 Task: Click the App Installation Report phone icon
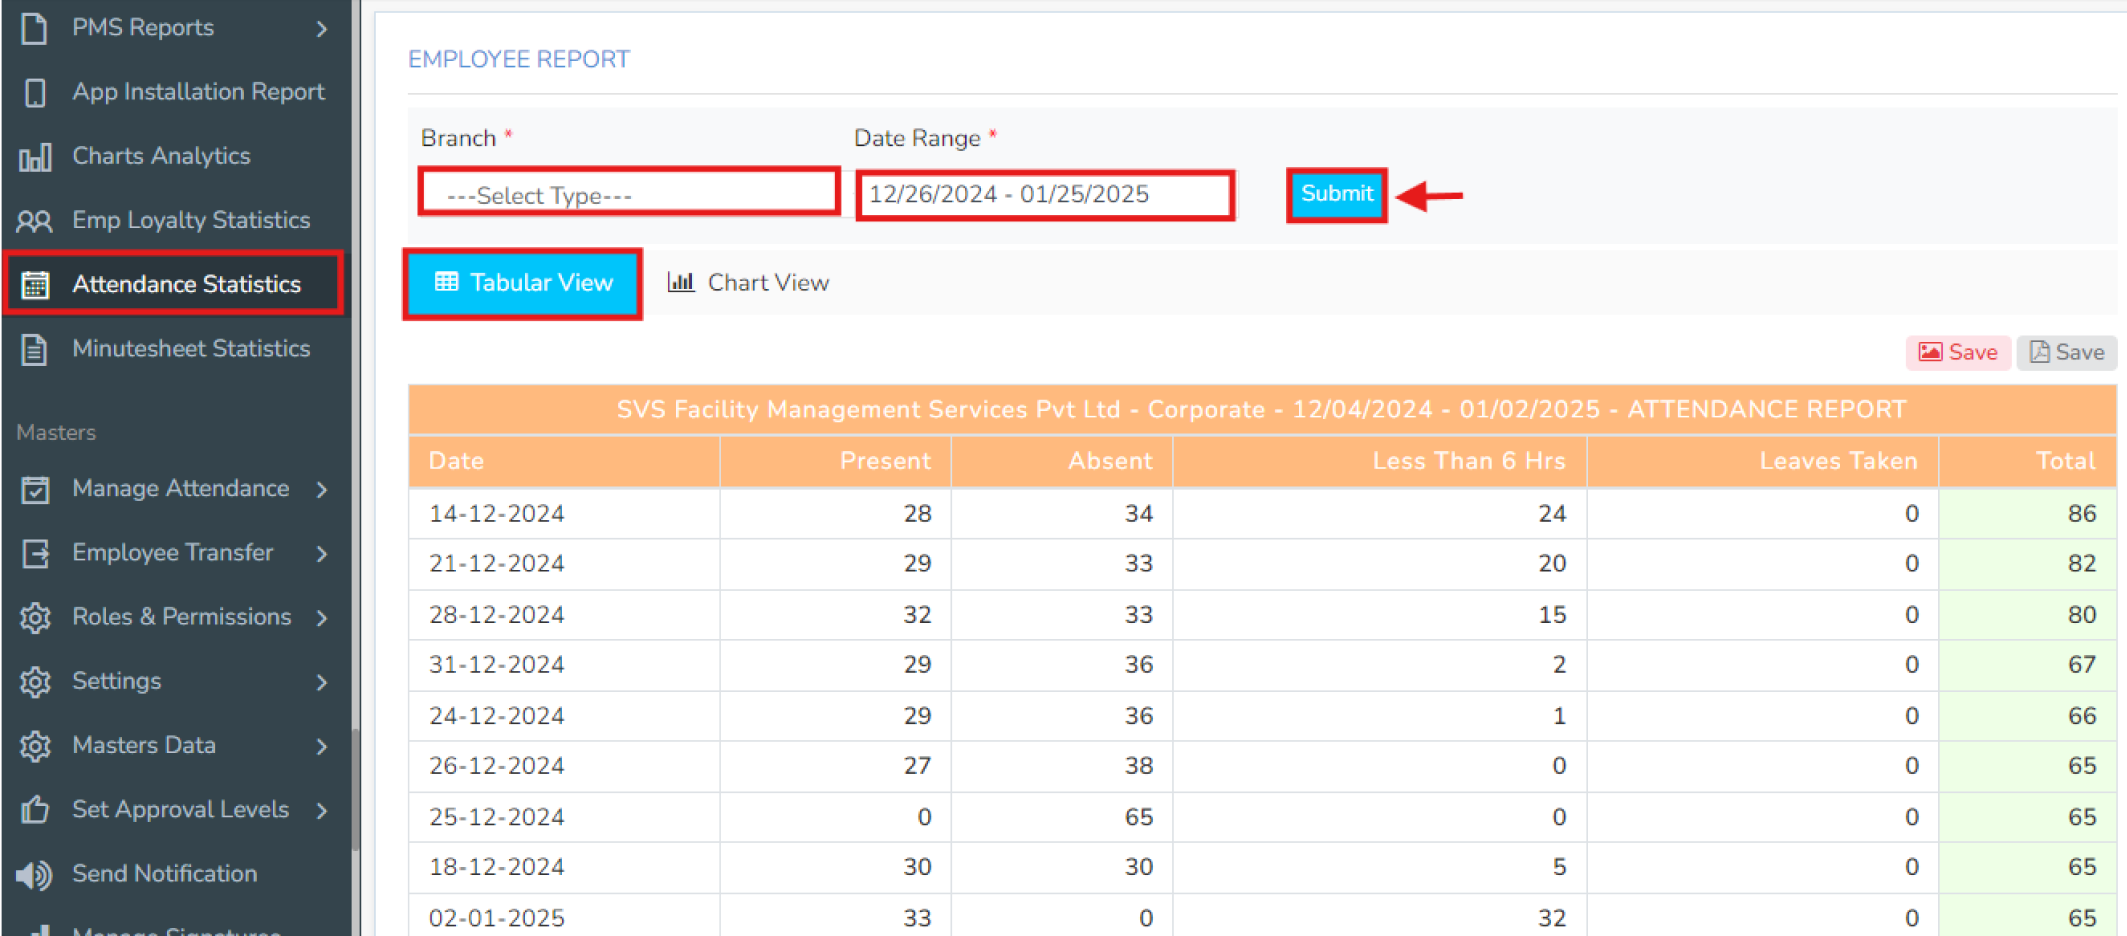[x=35, y=92]
